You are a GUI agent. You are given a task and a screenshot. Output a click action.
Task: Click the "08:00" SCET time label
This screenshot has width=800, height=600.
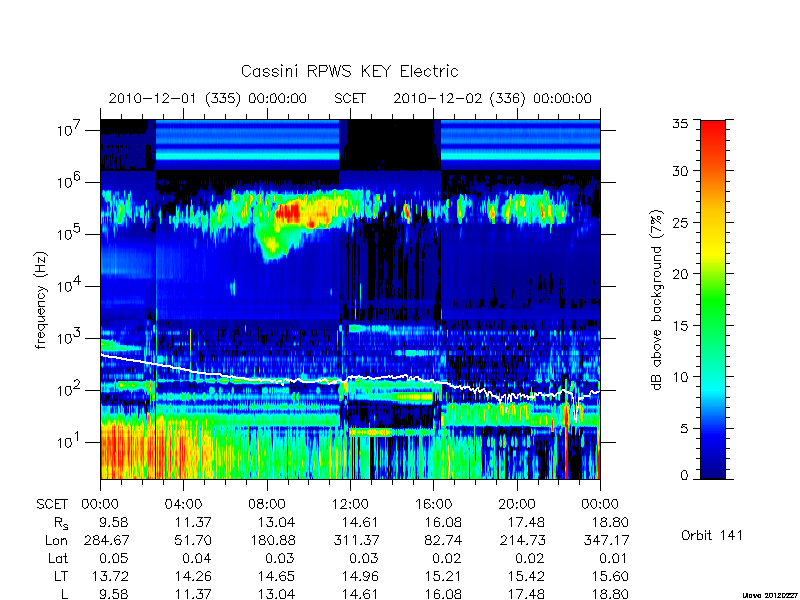266,505
